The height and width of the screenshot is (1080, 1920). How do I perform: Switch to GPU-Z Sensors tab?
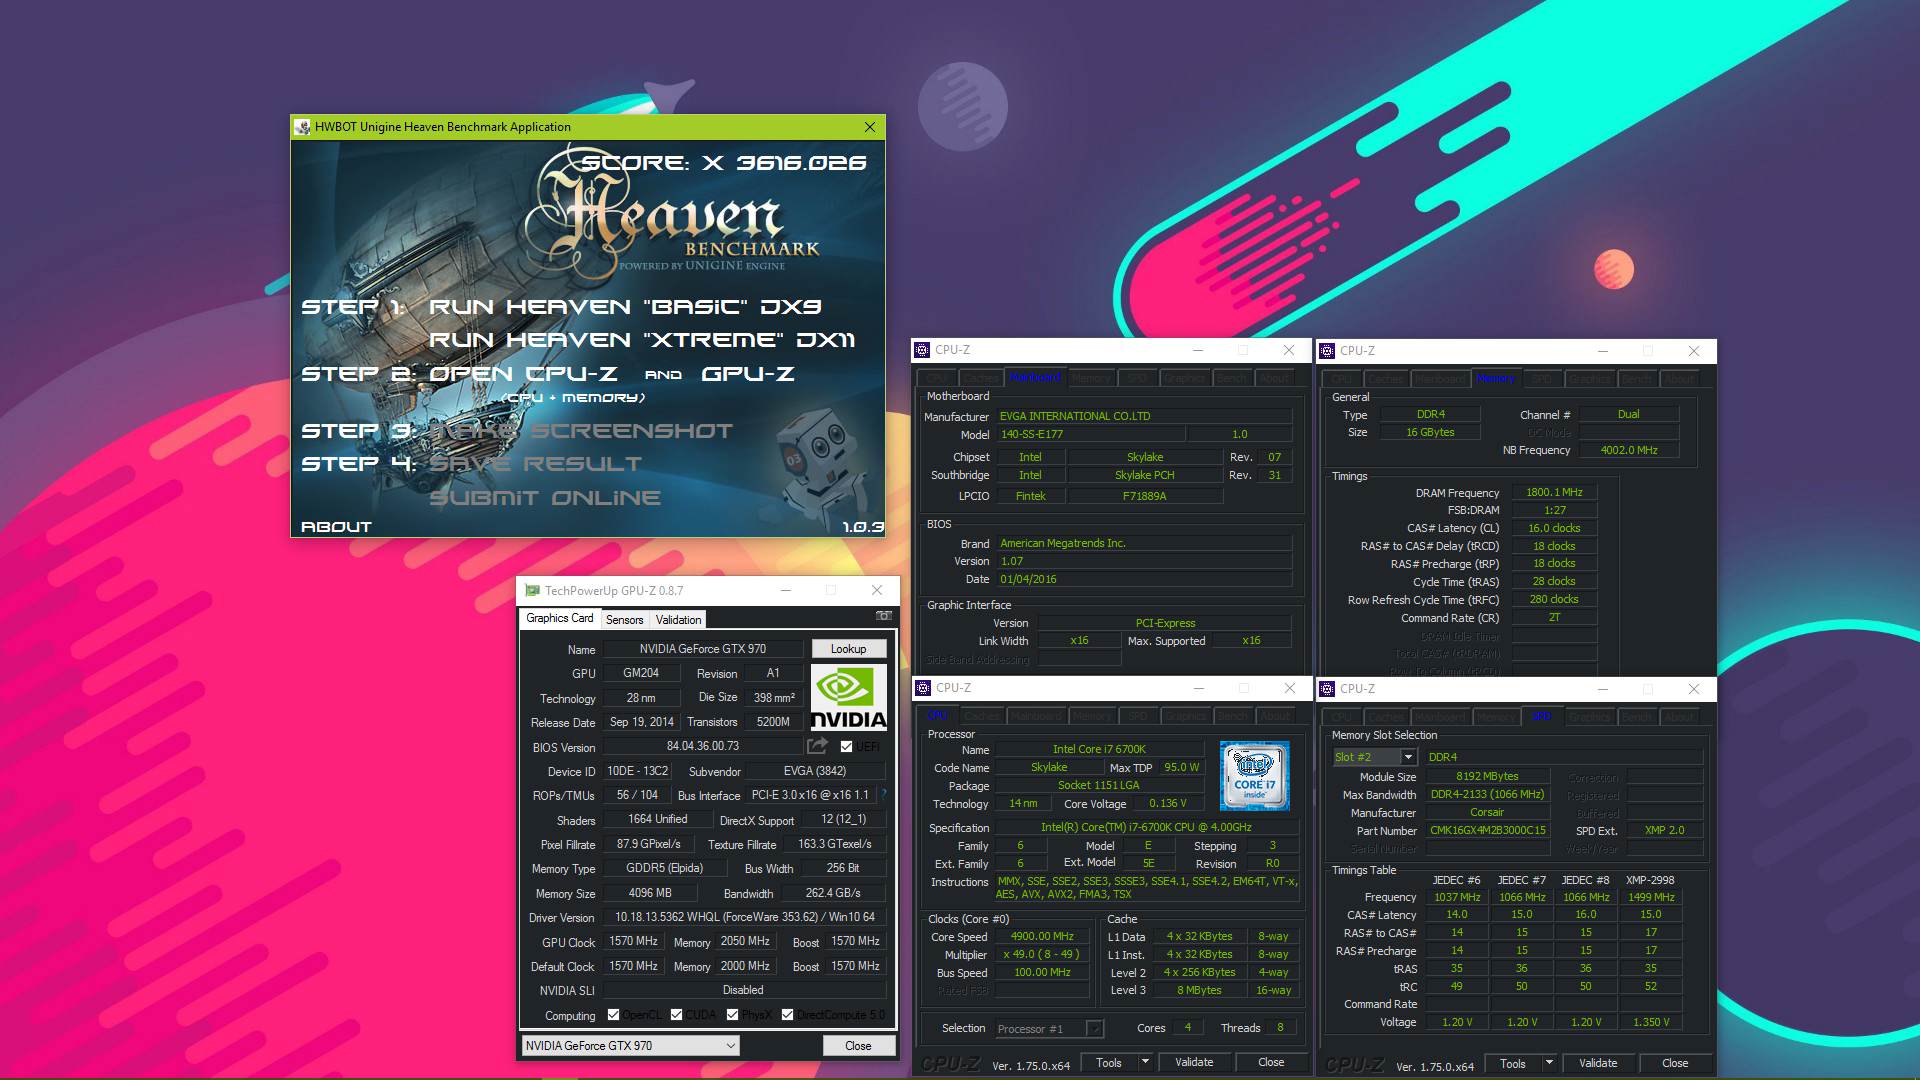(625, 620)
